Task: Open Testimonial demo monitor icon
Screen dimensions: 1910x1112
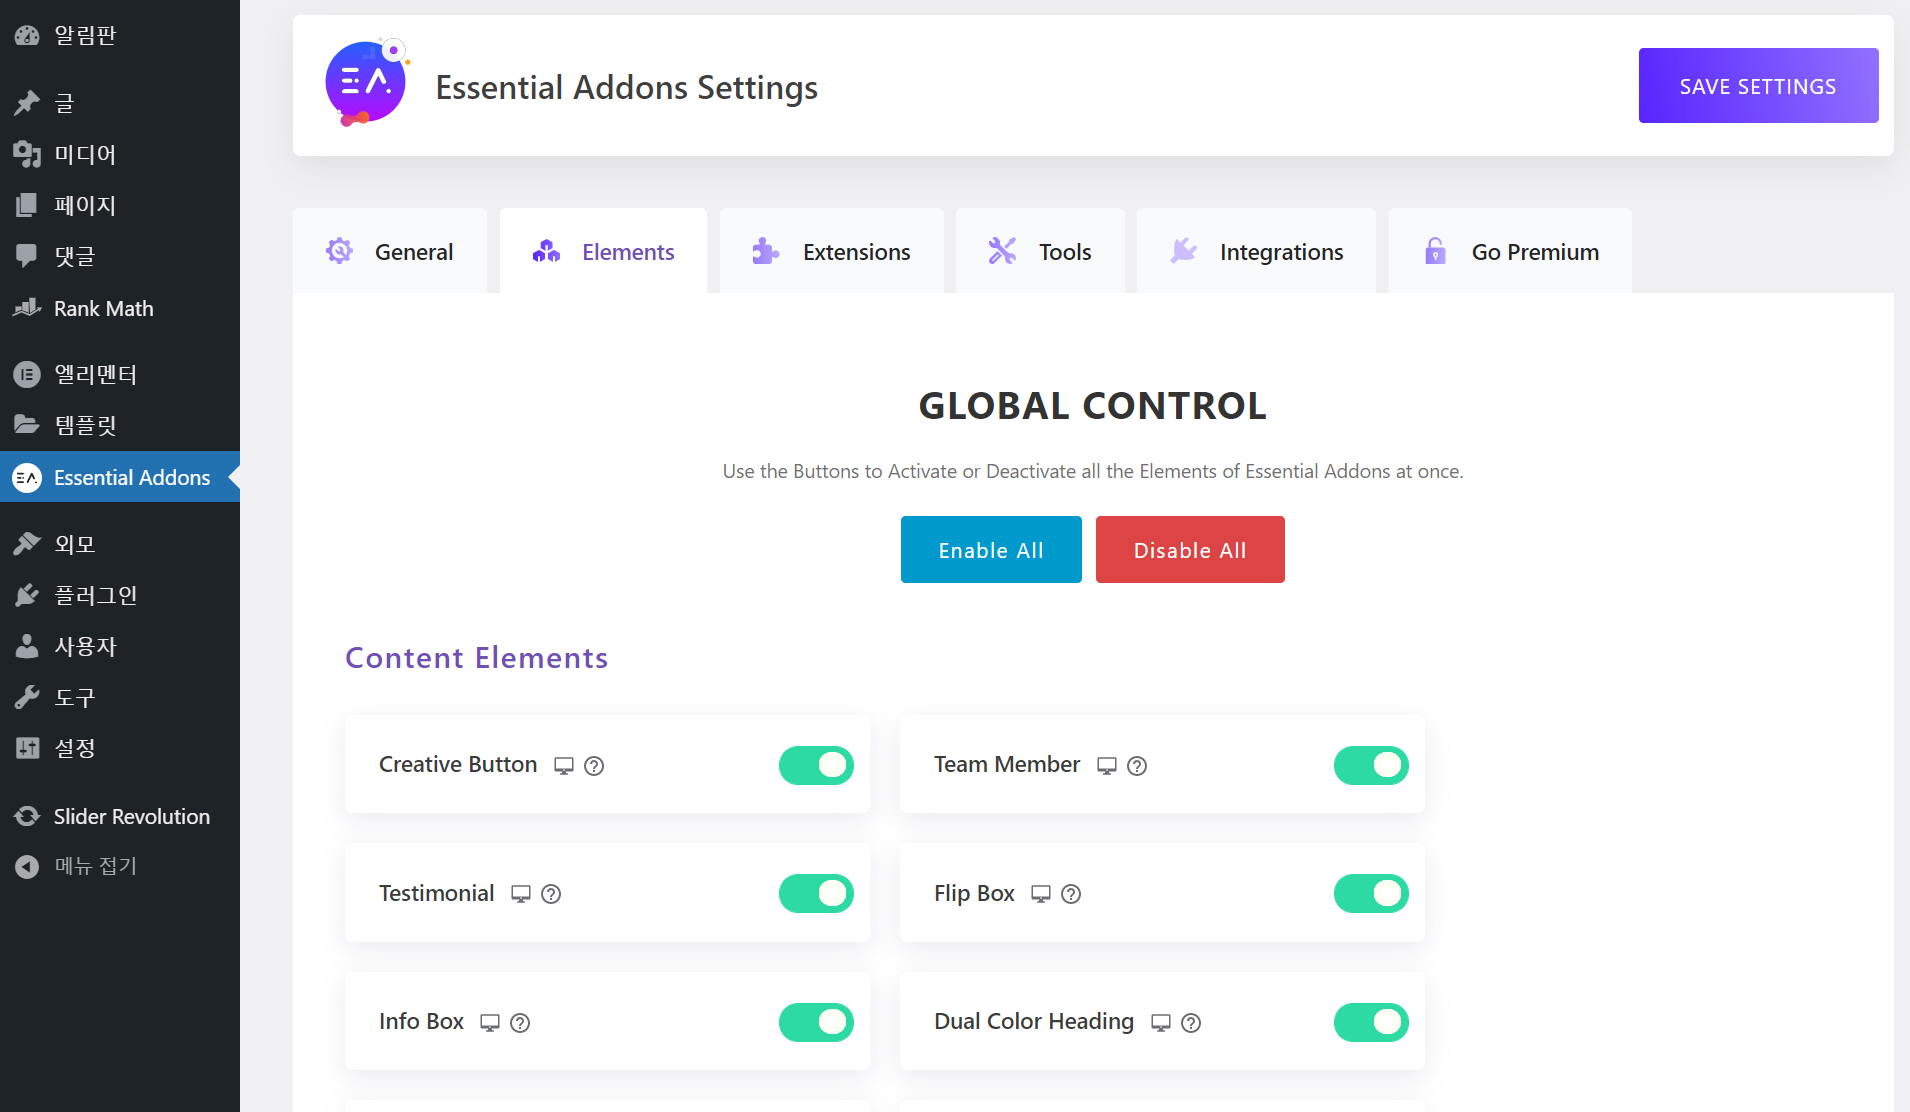Action: pos(521,894)
